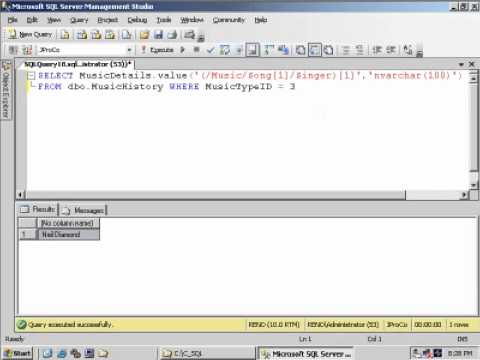Open C:\C_SQL taskbar window
480x360 pixels.
(206, 353)
